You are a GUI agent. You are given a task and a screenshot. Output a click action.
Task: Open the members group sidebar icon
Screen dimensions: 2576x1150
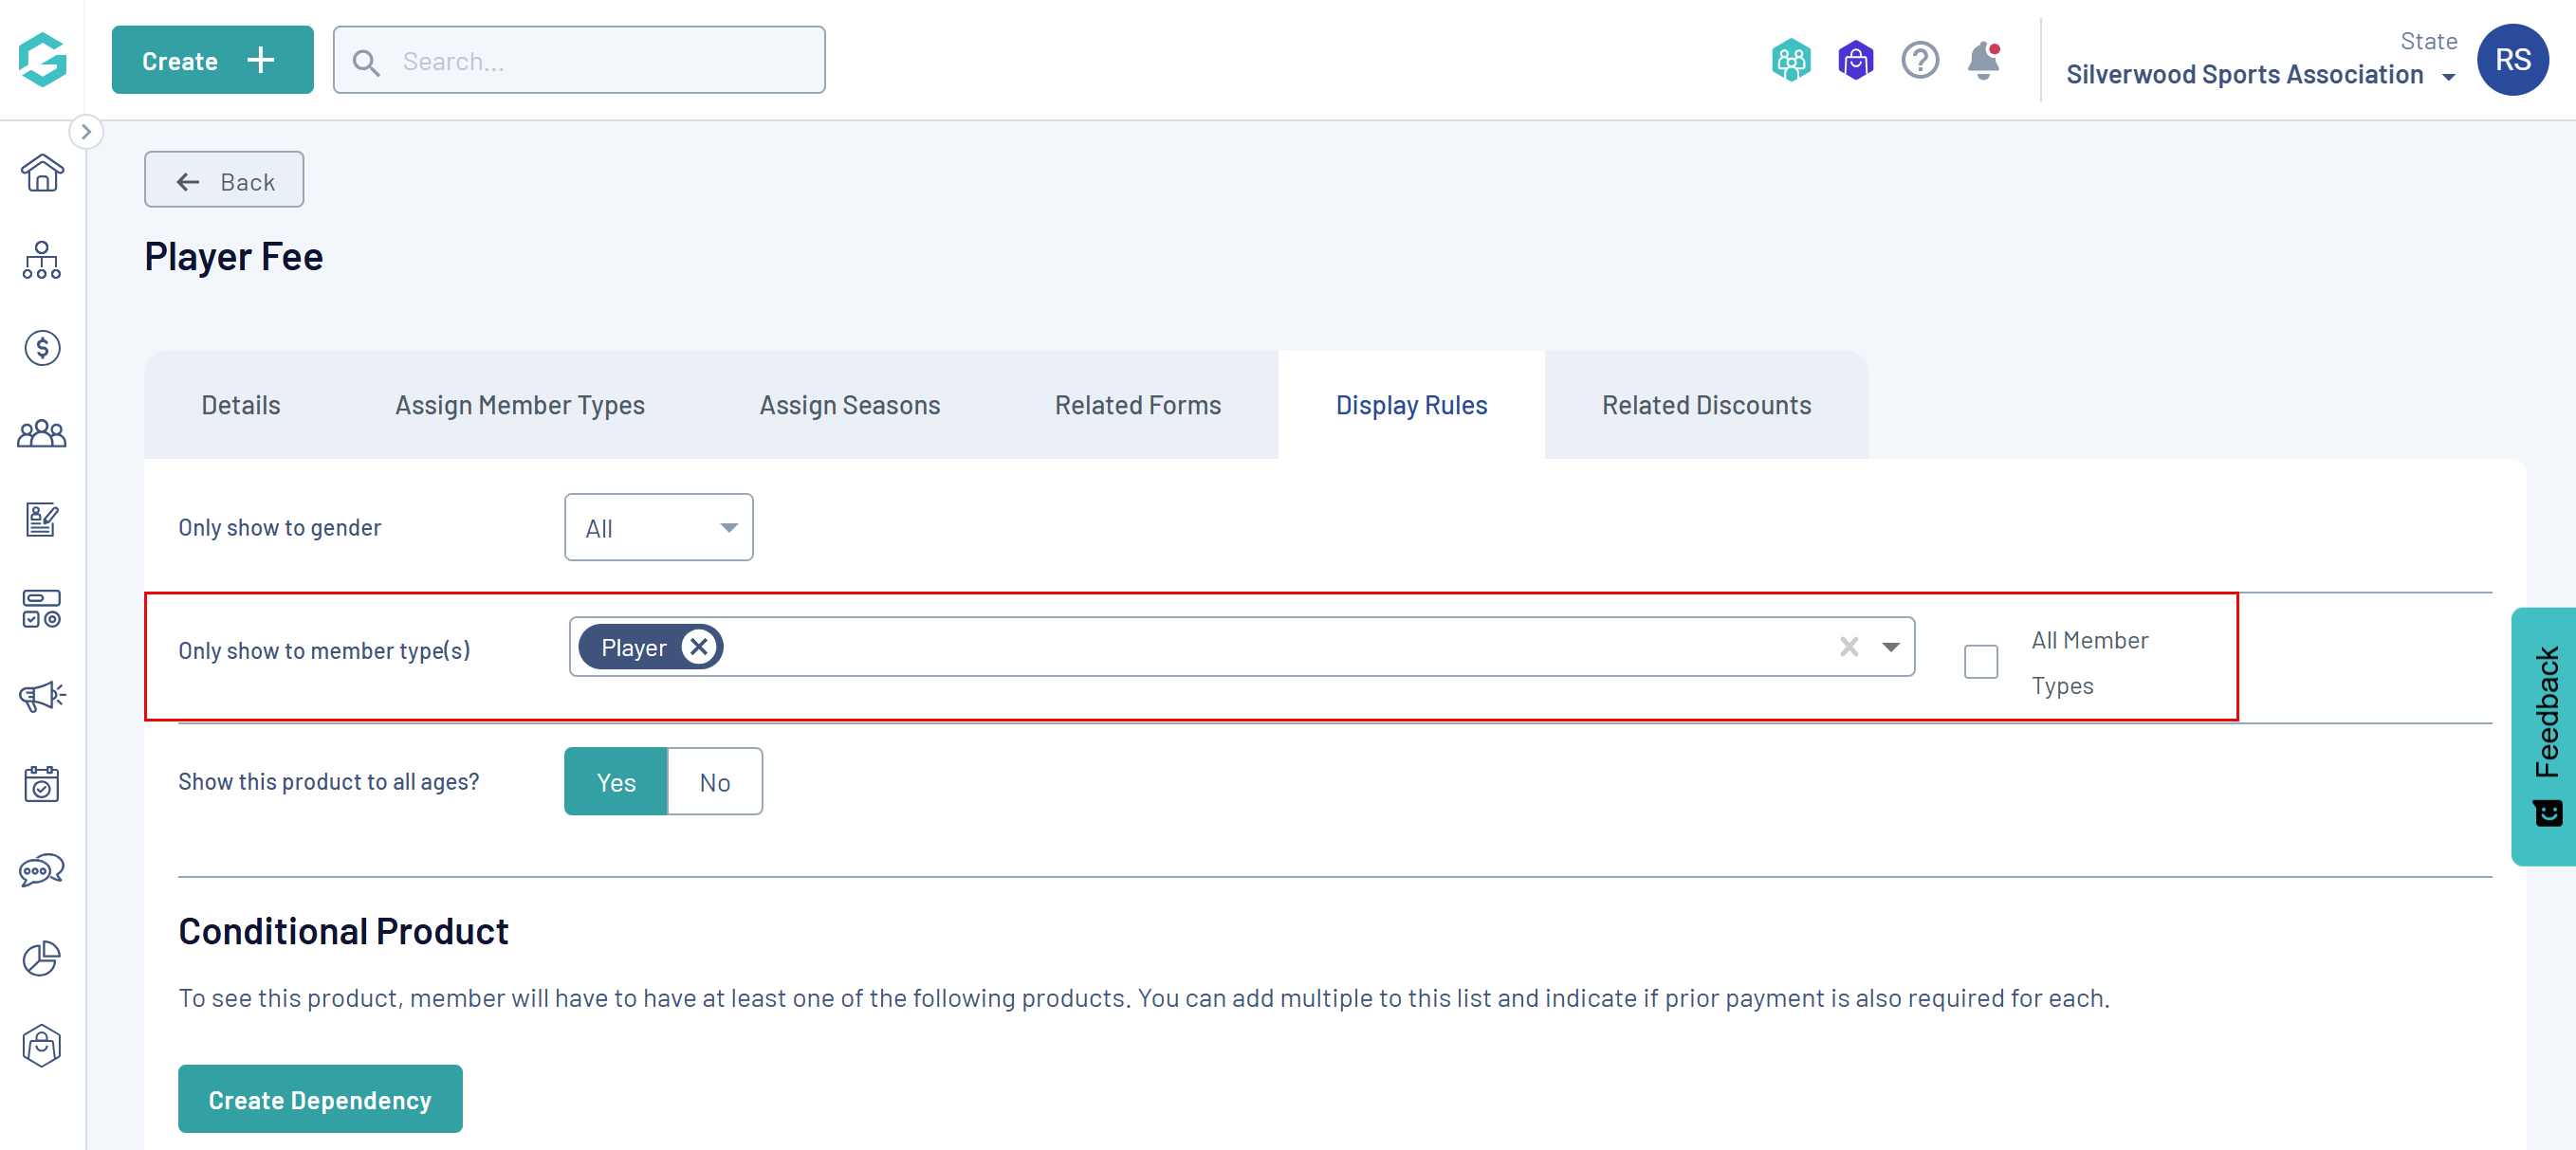(42, 434)
